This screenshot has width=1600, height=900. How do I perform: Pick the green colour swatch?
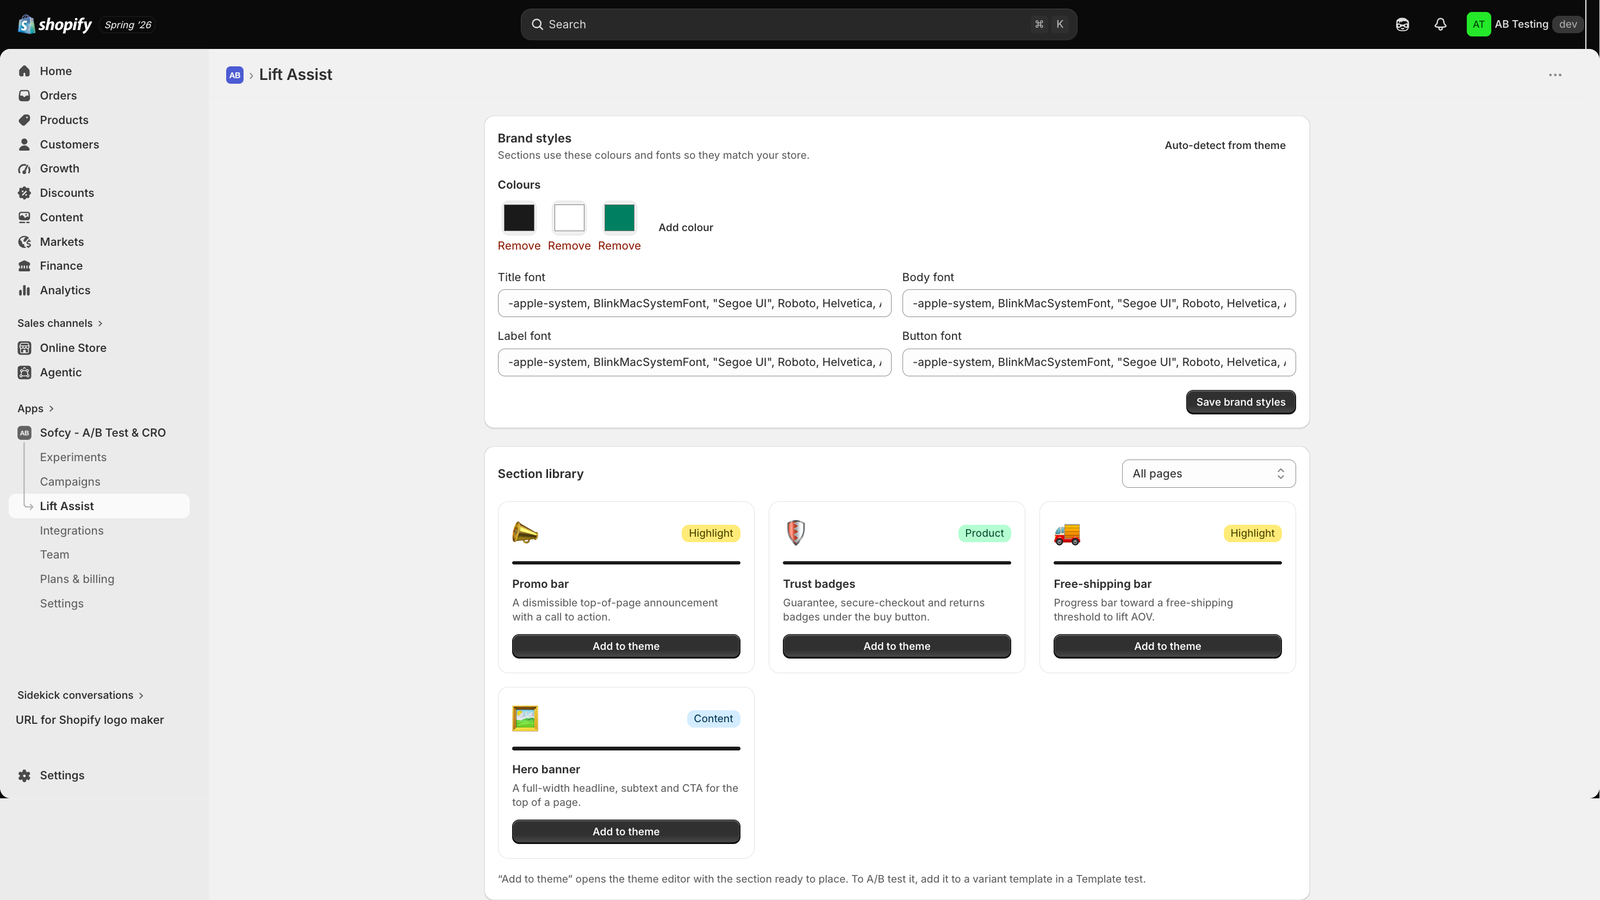tap(619, 217)
